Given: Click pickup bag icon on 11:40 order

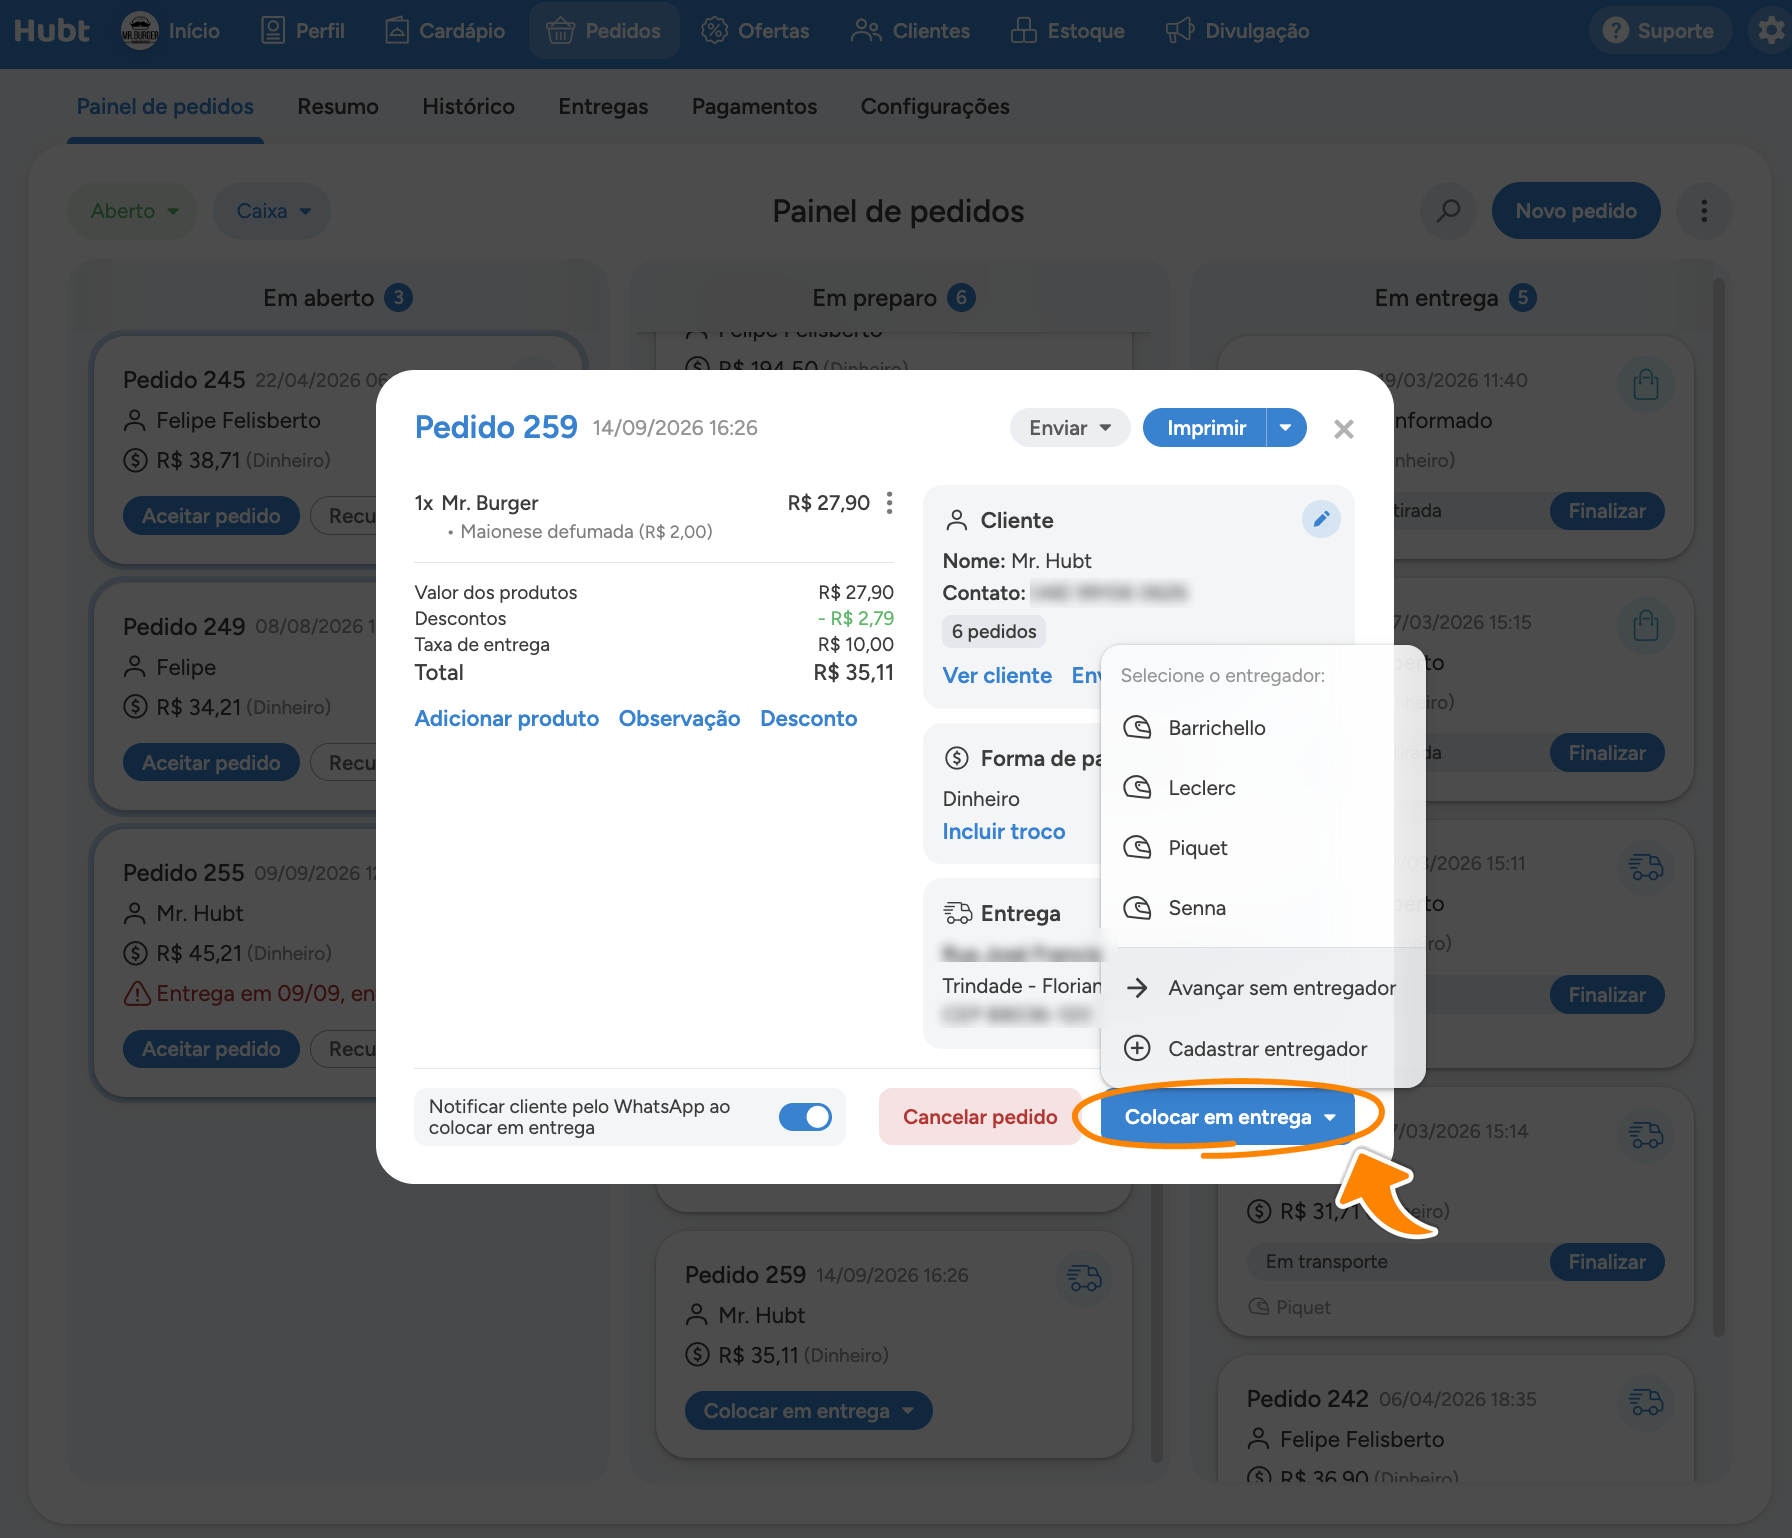Looking at the screenshot, I should pyautogui.click(x=1646, y=384).
